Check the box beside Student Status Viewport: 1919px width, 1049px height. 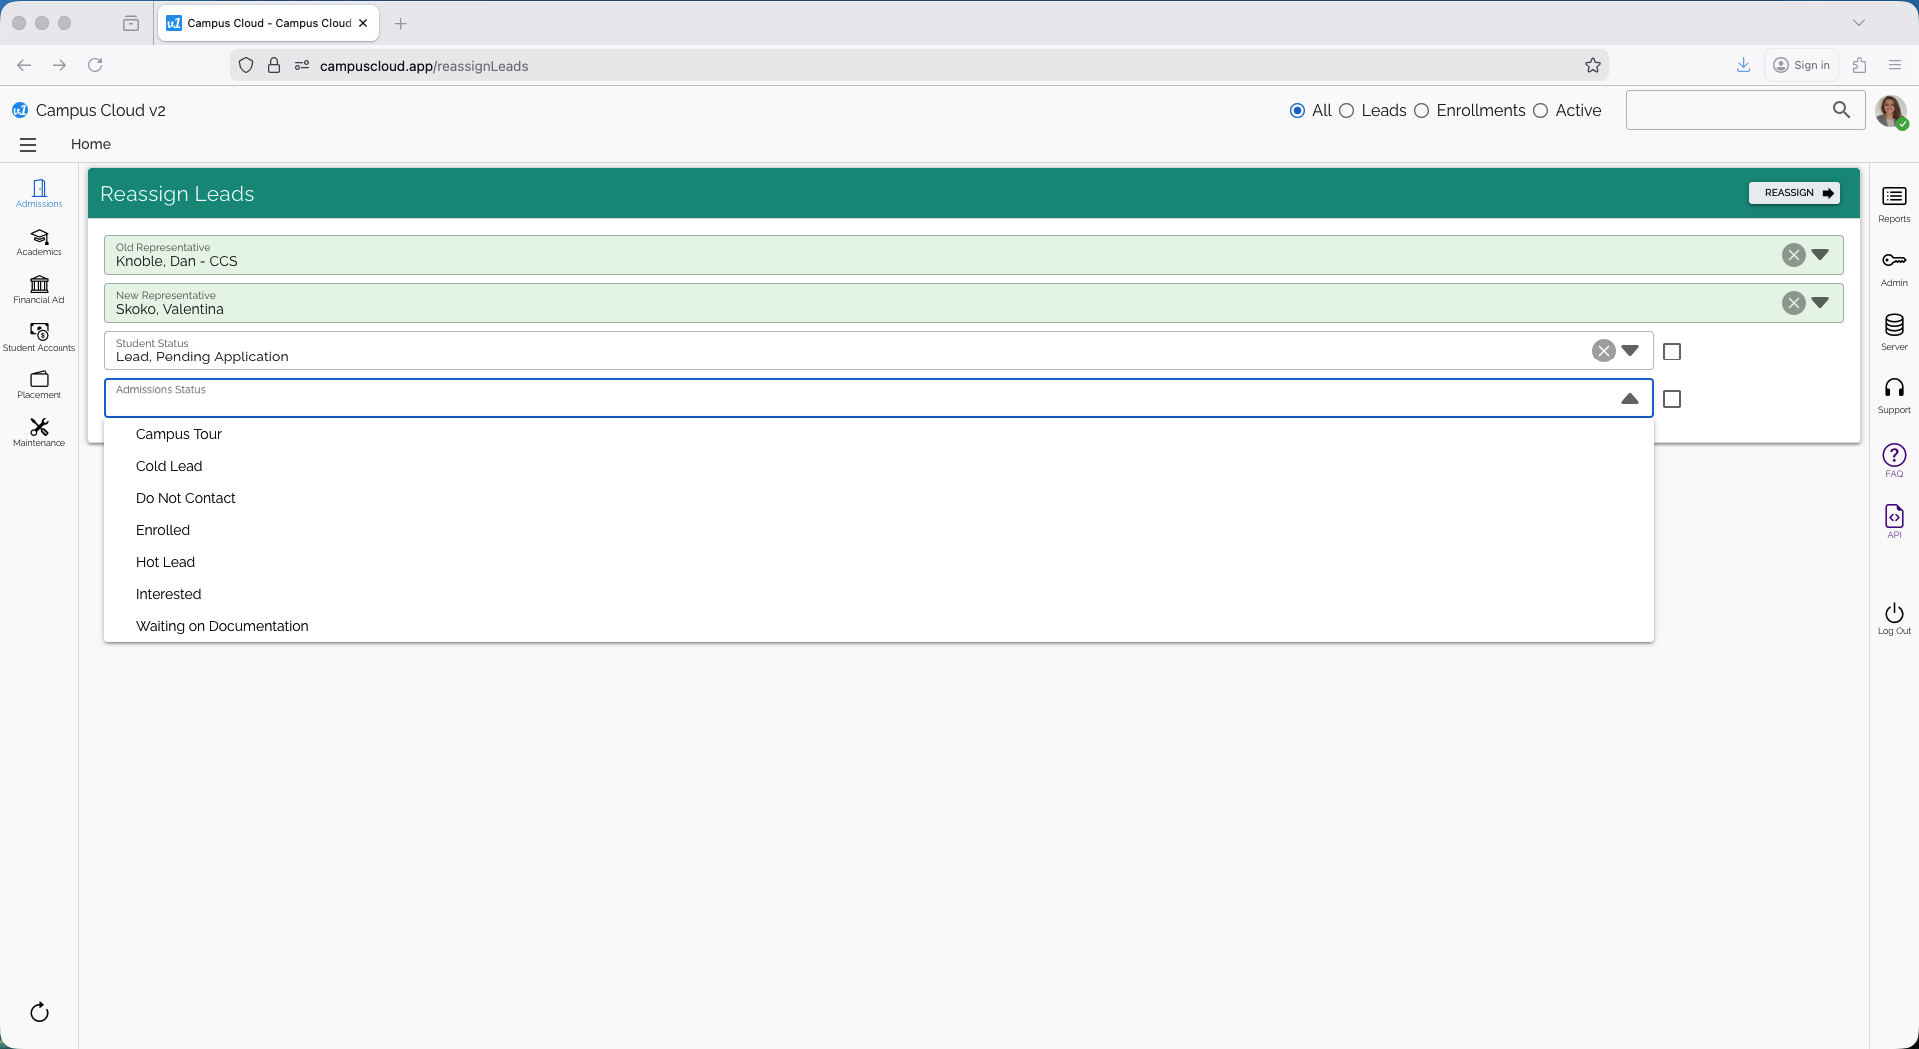(1672, 352)
